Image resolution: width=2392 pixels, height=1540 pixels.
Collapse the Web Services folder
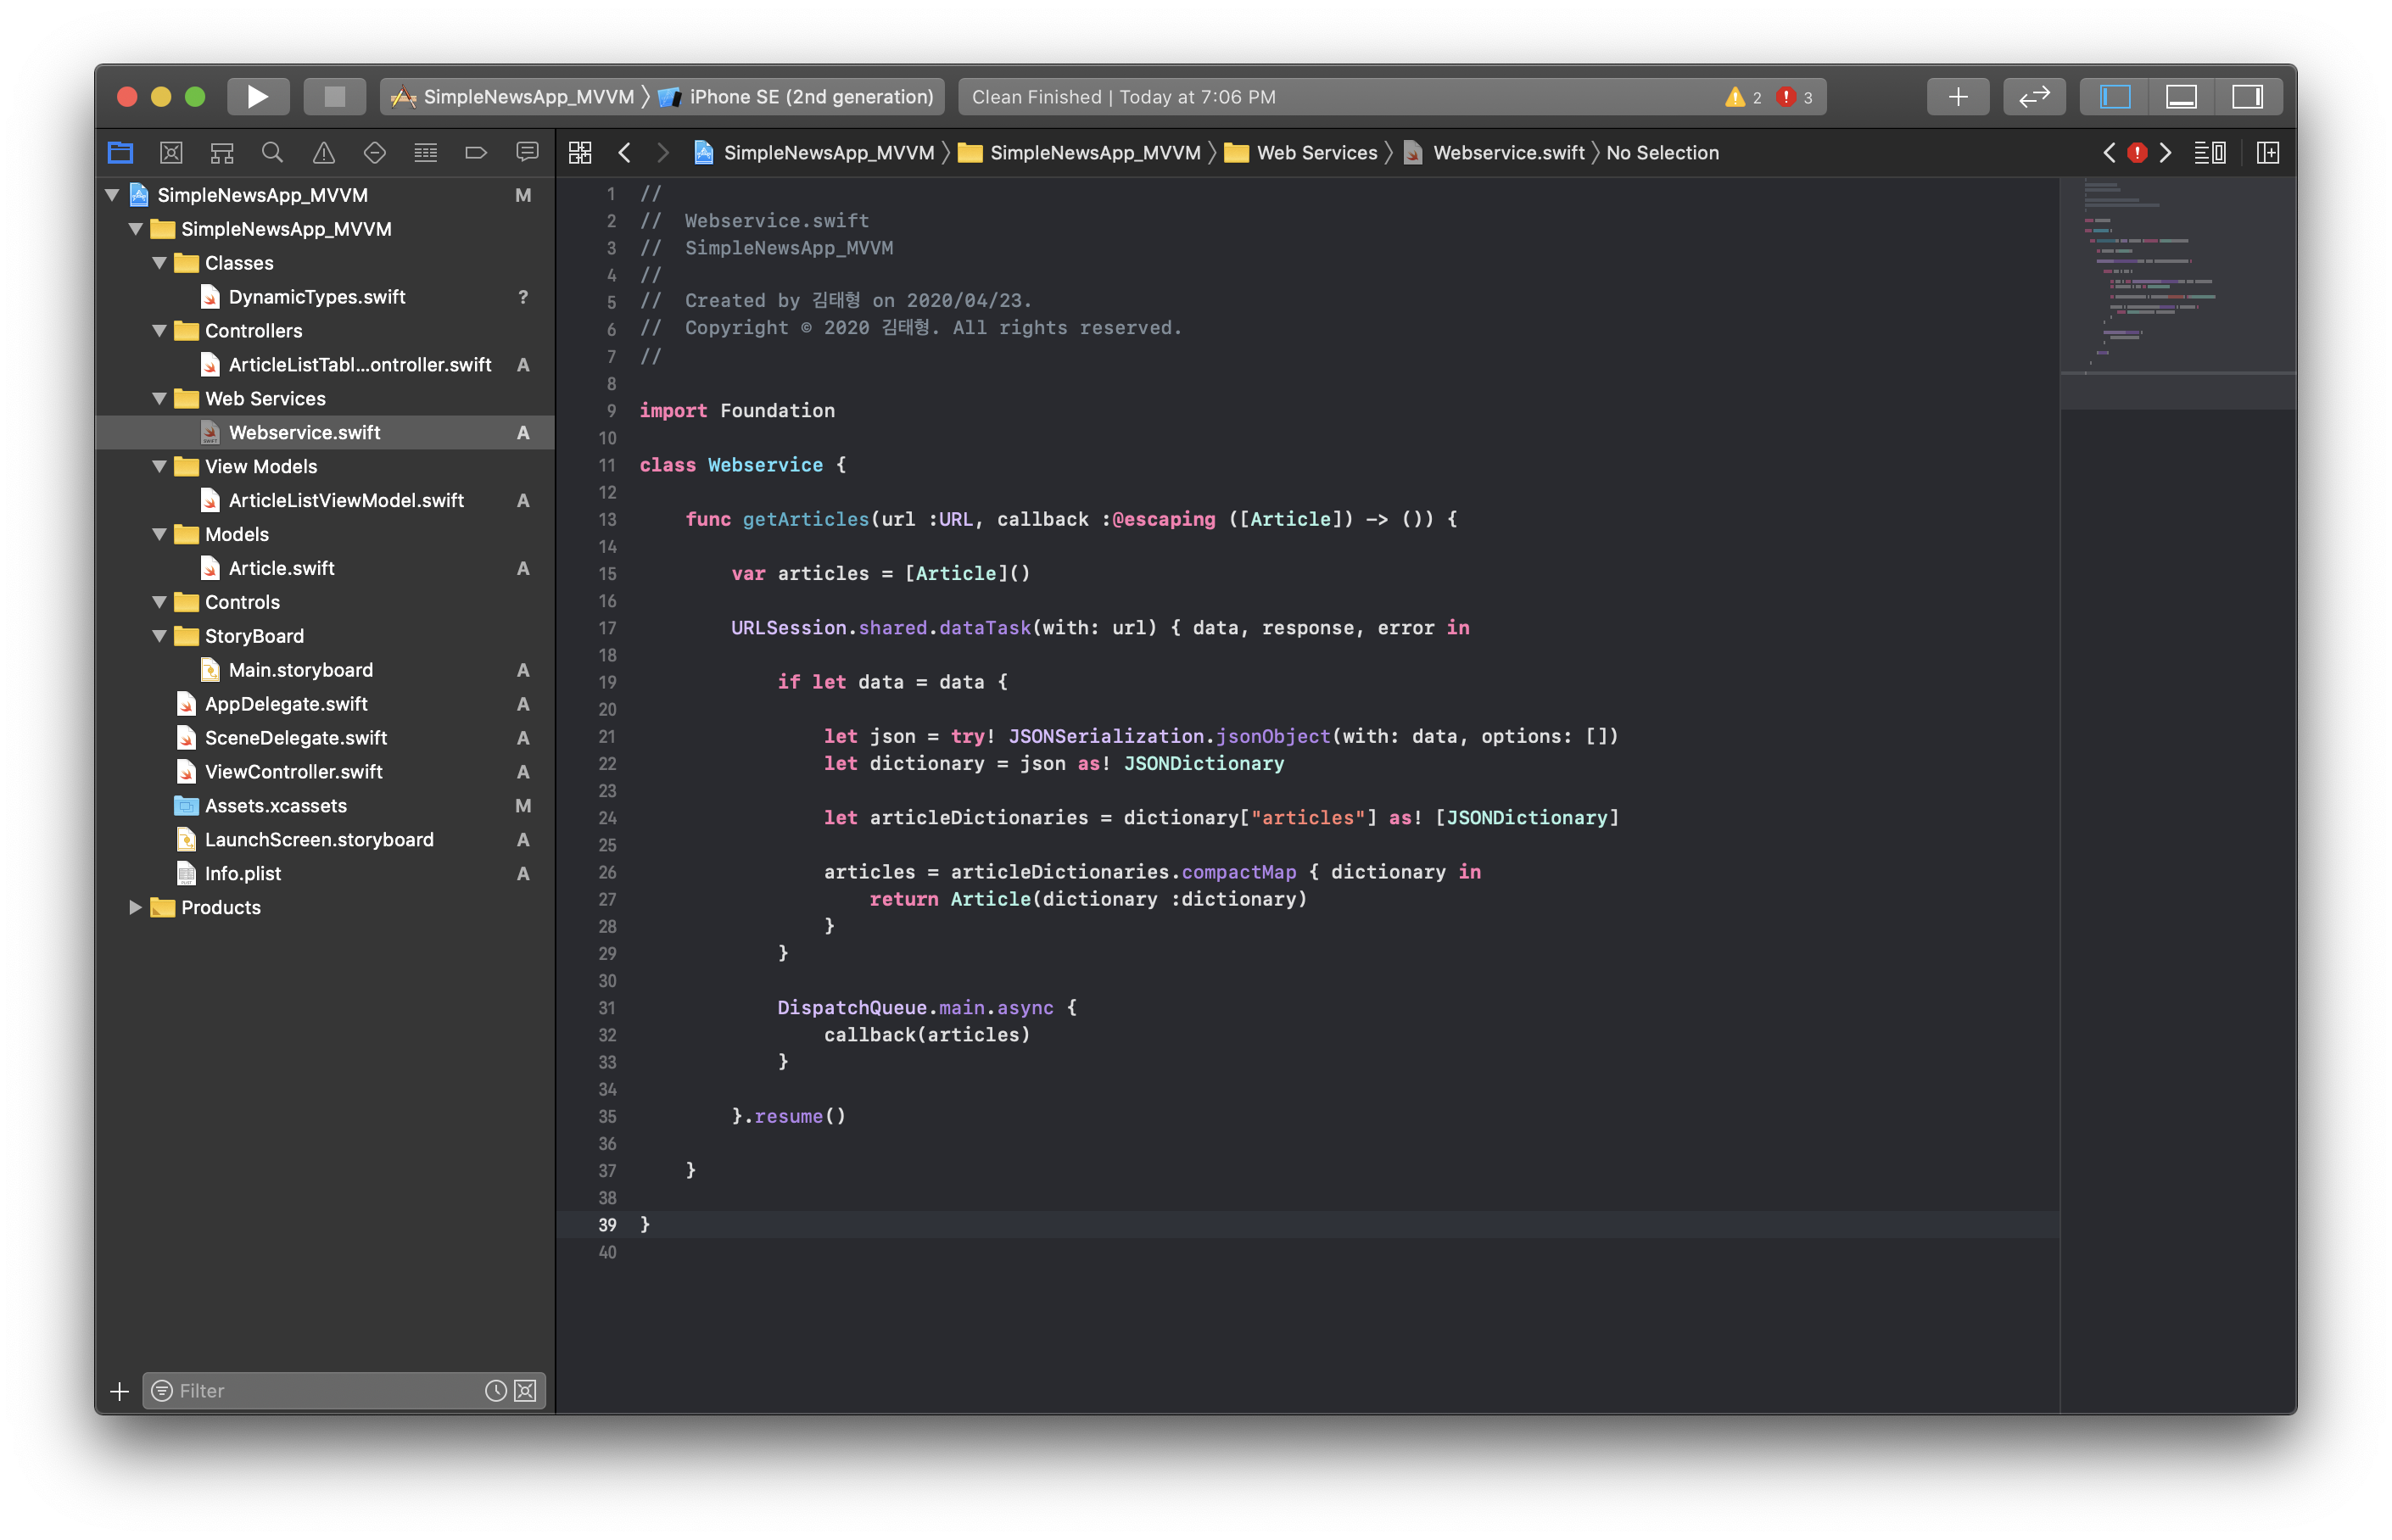159,399
